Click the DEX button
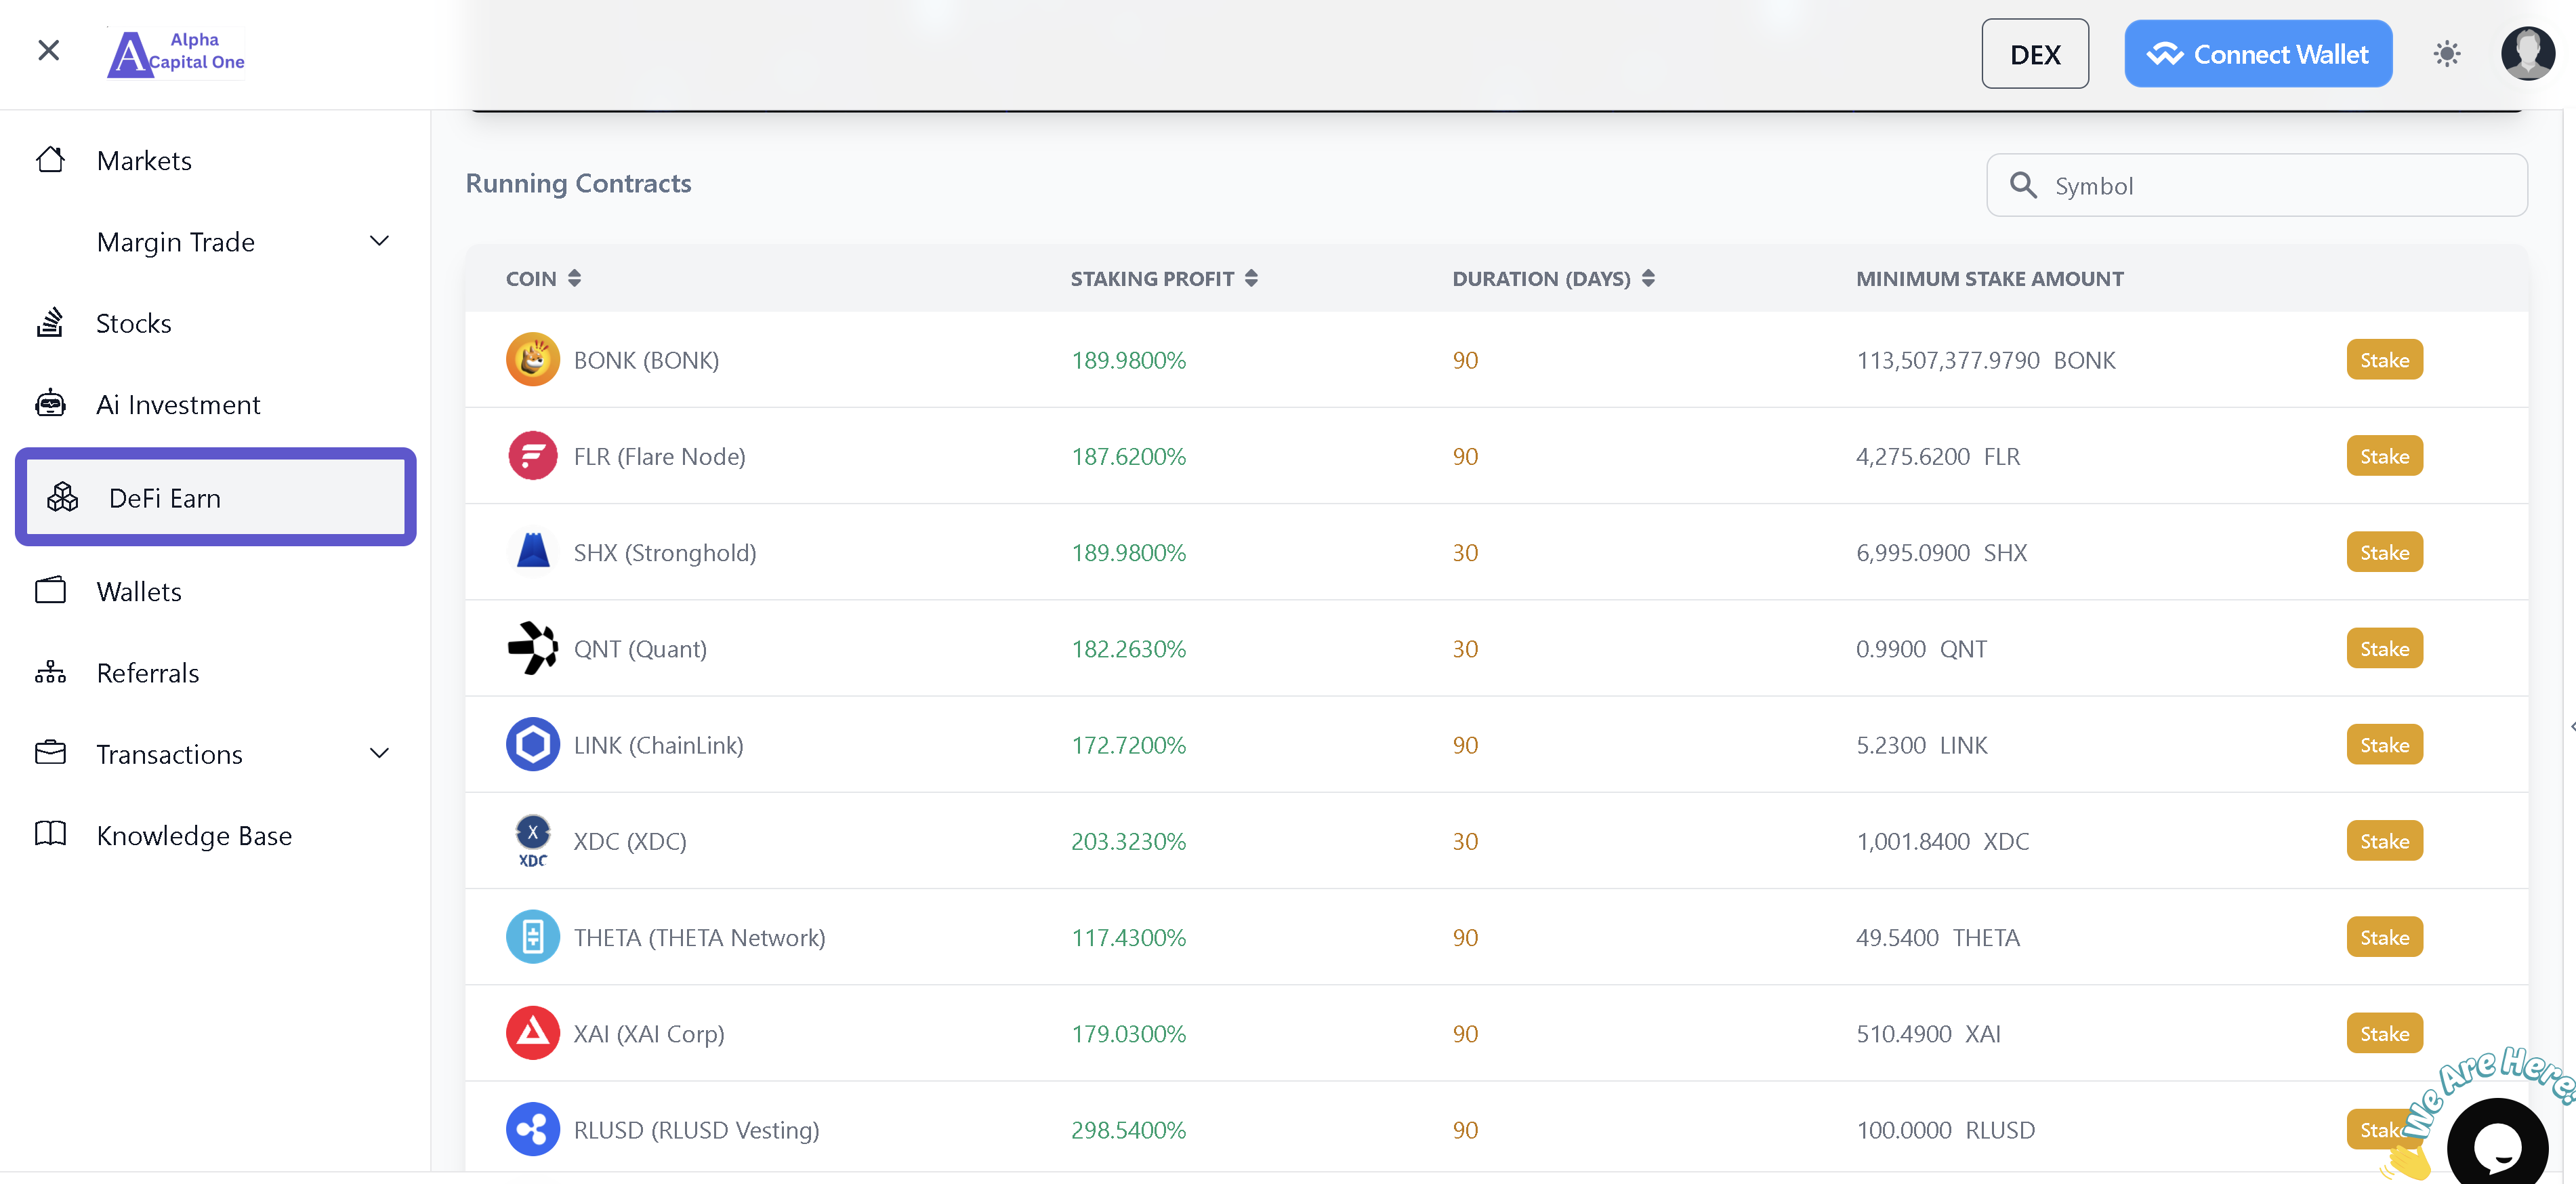Image resolution: width=2576 pixels, height=1184 pixels. click(2034, 54)
